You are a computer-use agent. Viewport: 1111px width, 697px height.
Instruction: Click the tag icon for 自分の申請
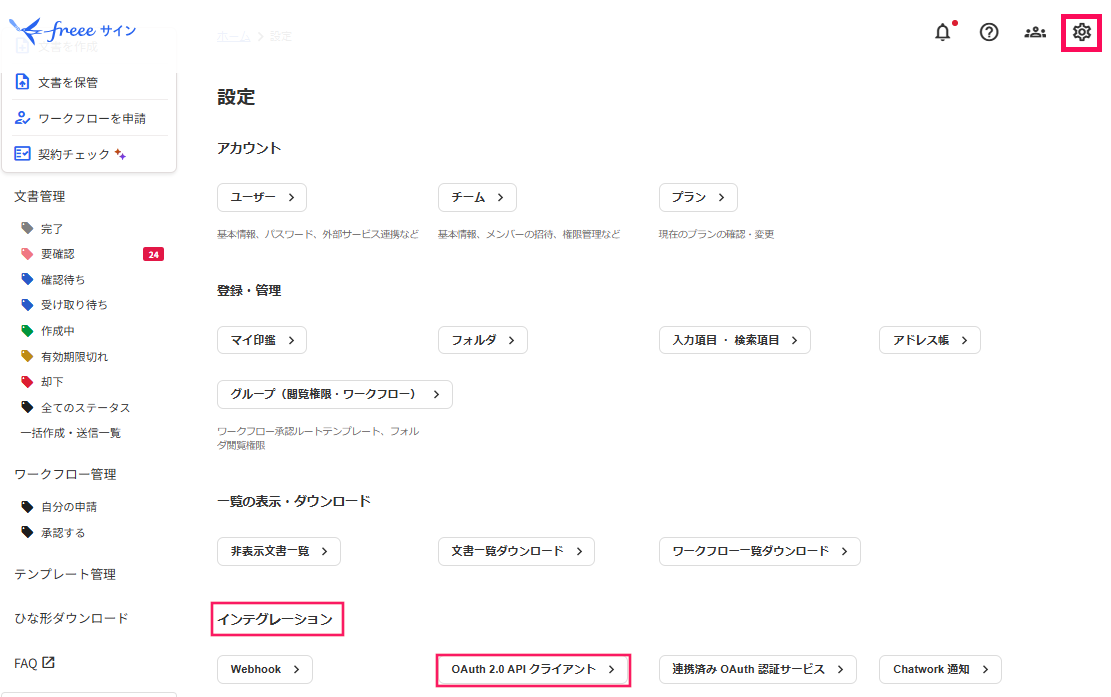tap(27, 506)
